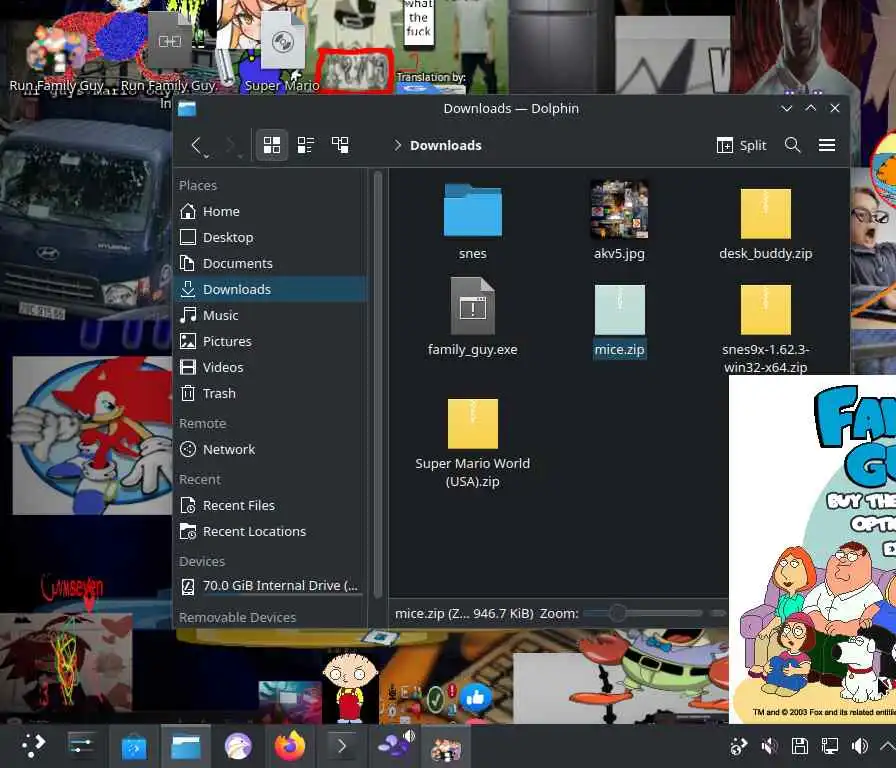Select snes9x-1.62.3-win32-x64.zip archive icon
This screenshot has width=896, height=768.
(x=766, y=309)
